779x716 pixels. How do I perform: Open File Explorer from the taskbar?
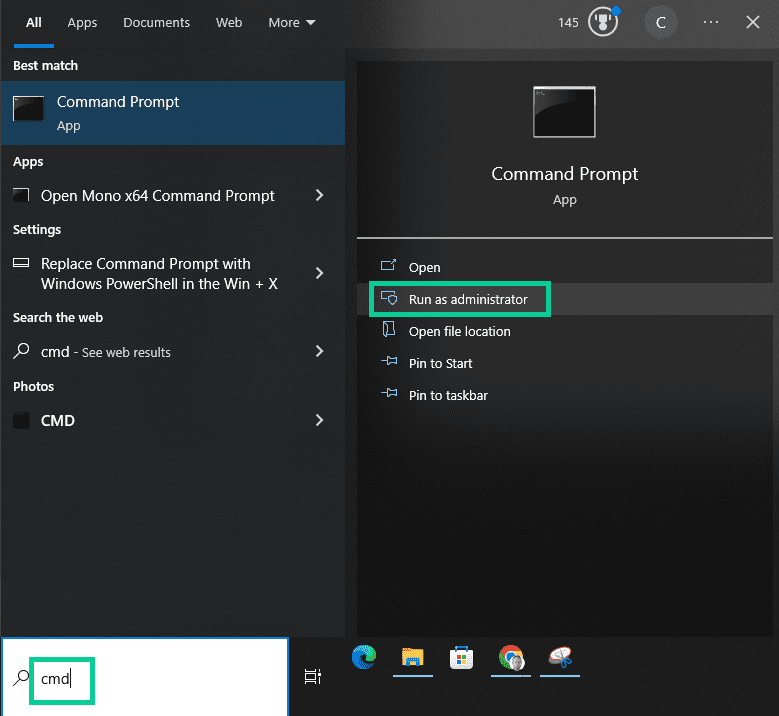click(413, 657)
